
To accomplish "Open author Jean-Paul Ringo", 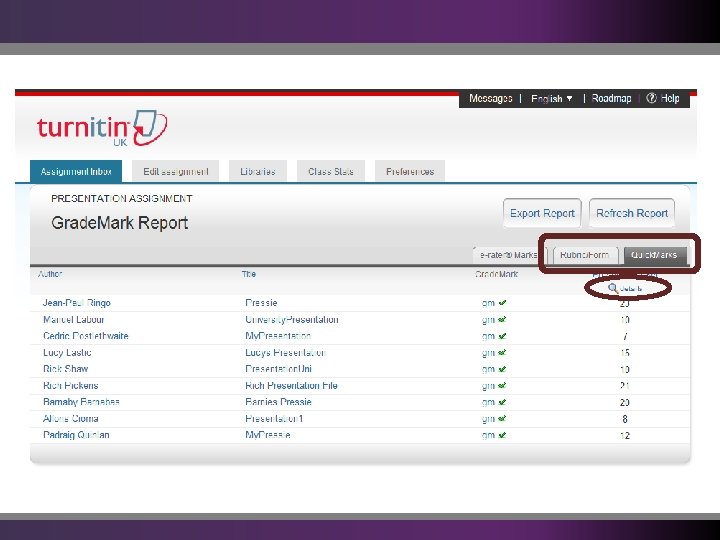I will click(77, 303).
